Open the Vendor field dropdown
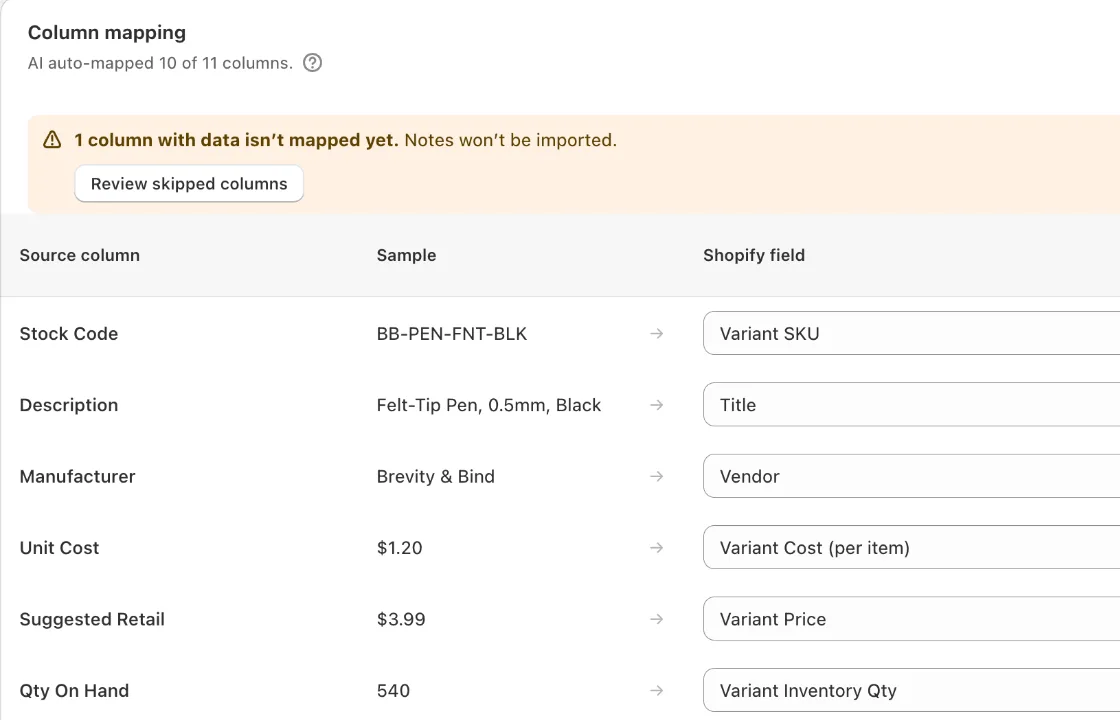This screenshot has height=720, width=1120. [x=911, y=476]
